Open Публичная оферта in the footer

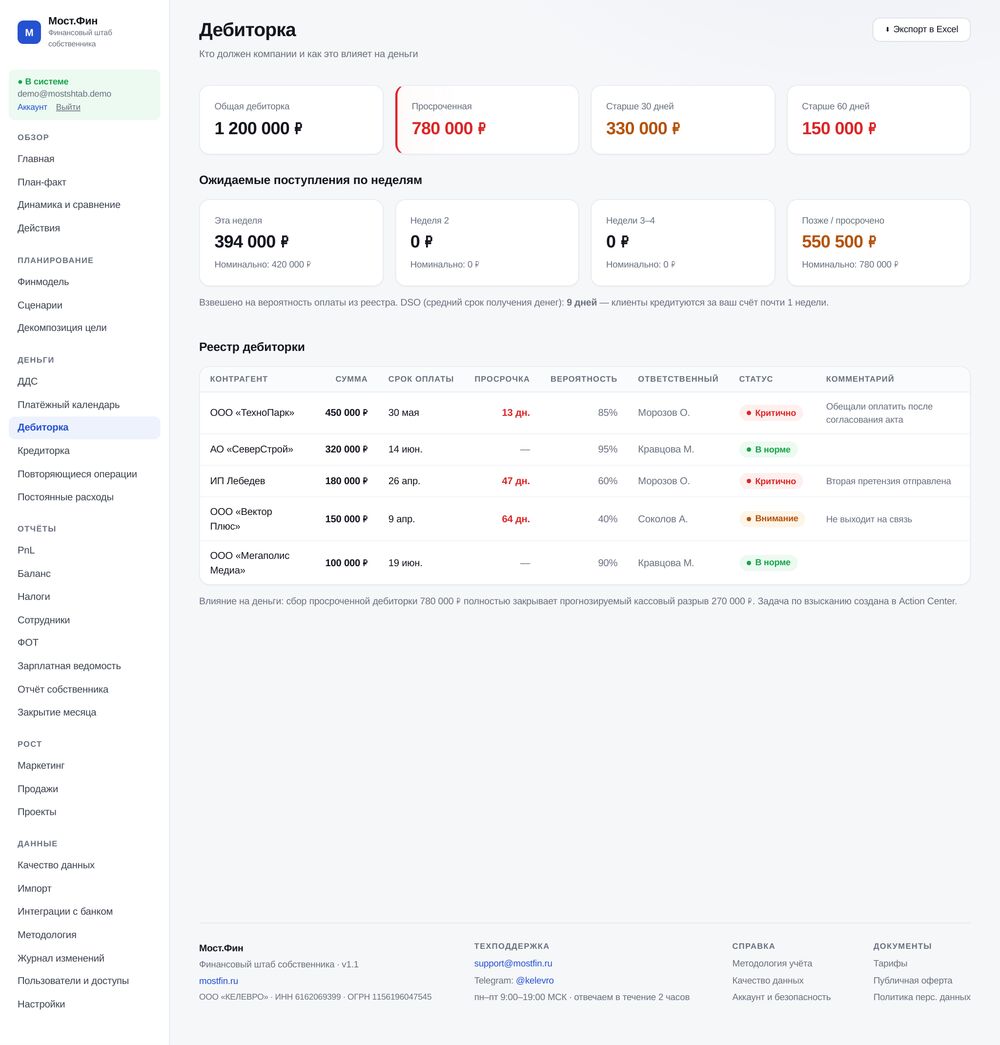point(913,980)
